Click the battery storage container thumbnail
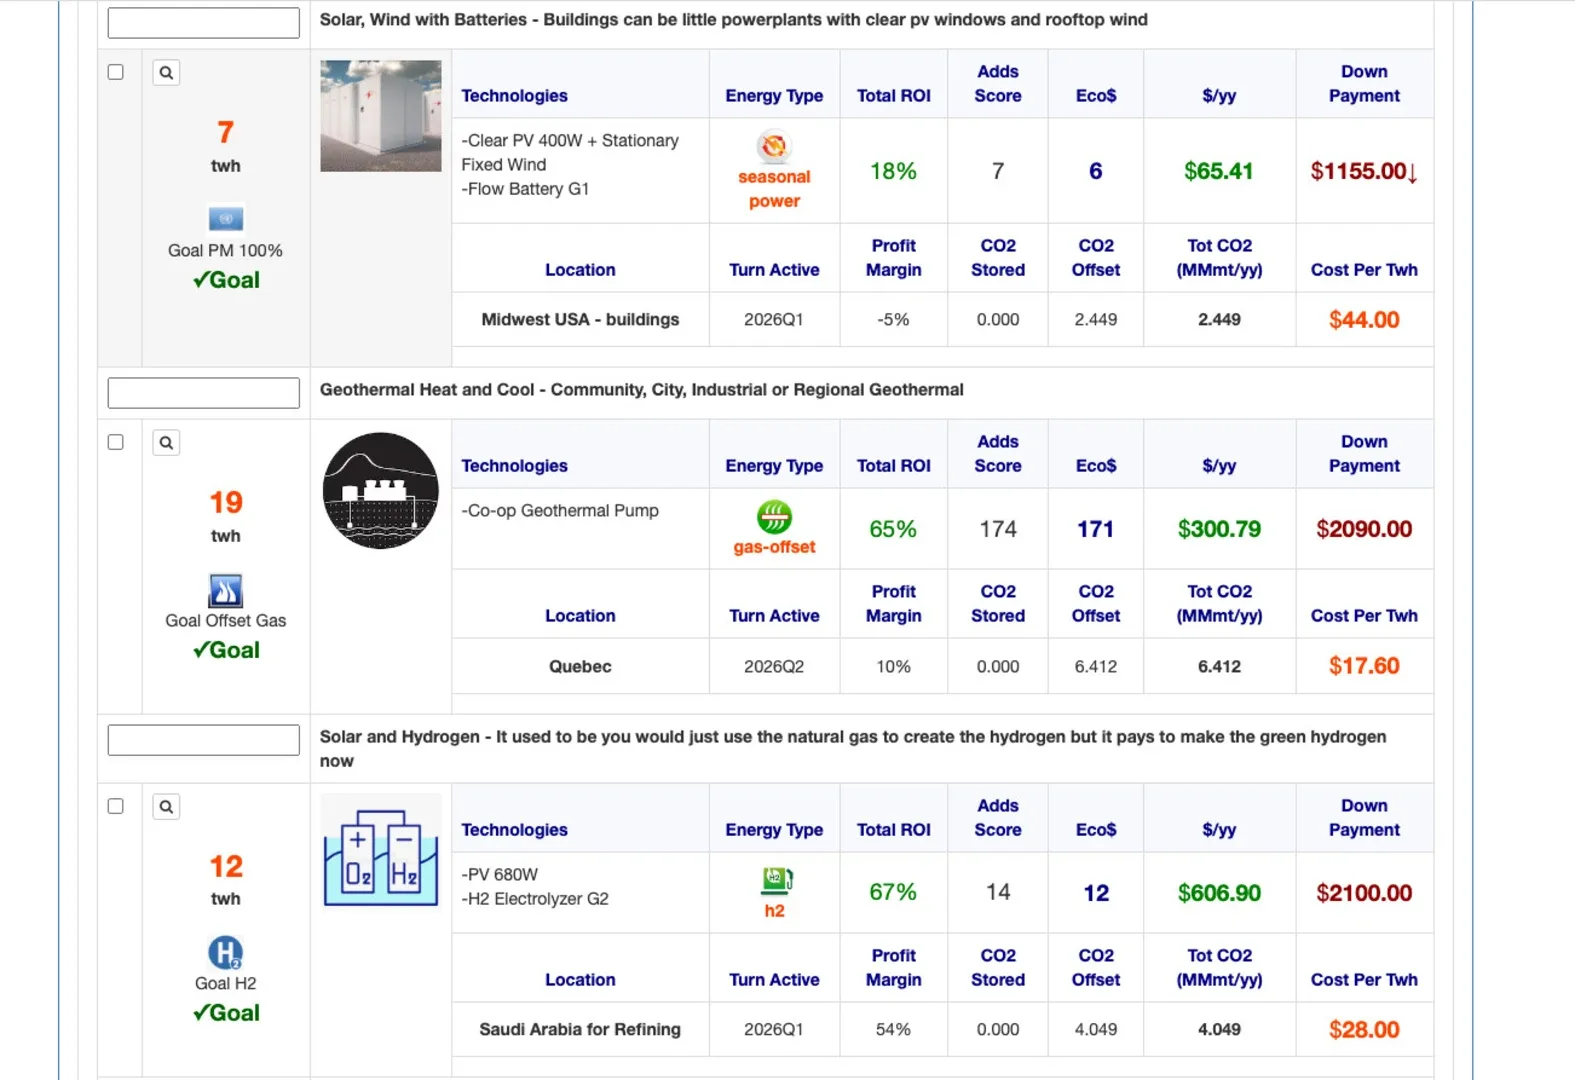 380,116
